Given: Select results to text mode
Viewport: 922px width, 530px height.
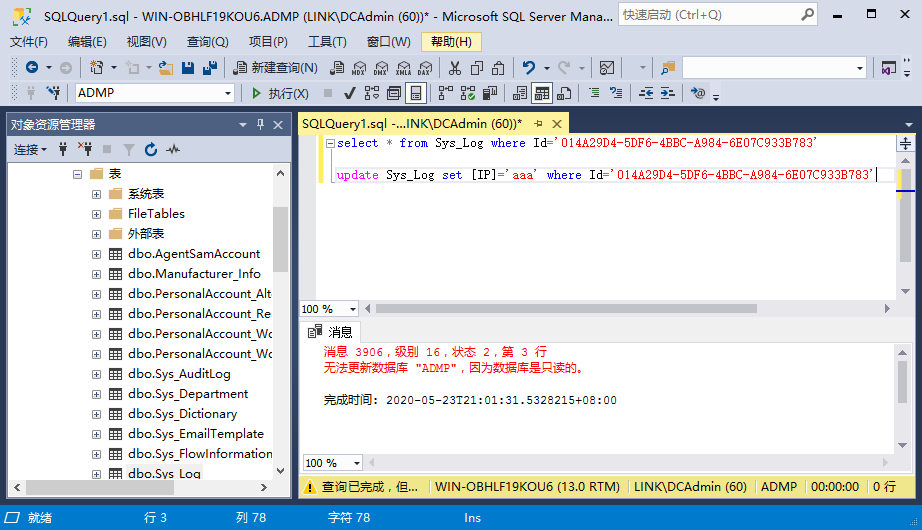Looking at the screenshot, I should tap(520, 93).
